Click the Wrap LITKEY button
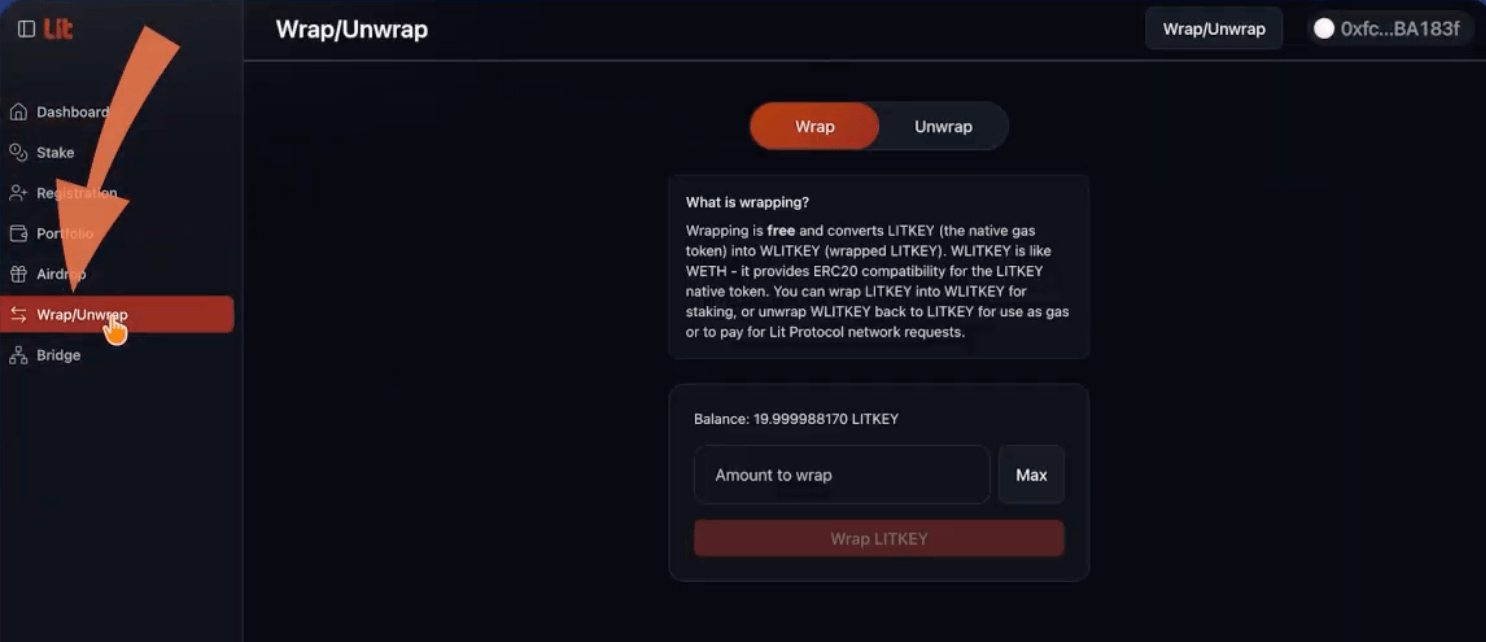1486x642 pixels. (x=878, y=538)
